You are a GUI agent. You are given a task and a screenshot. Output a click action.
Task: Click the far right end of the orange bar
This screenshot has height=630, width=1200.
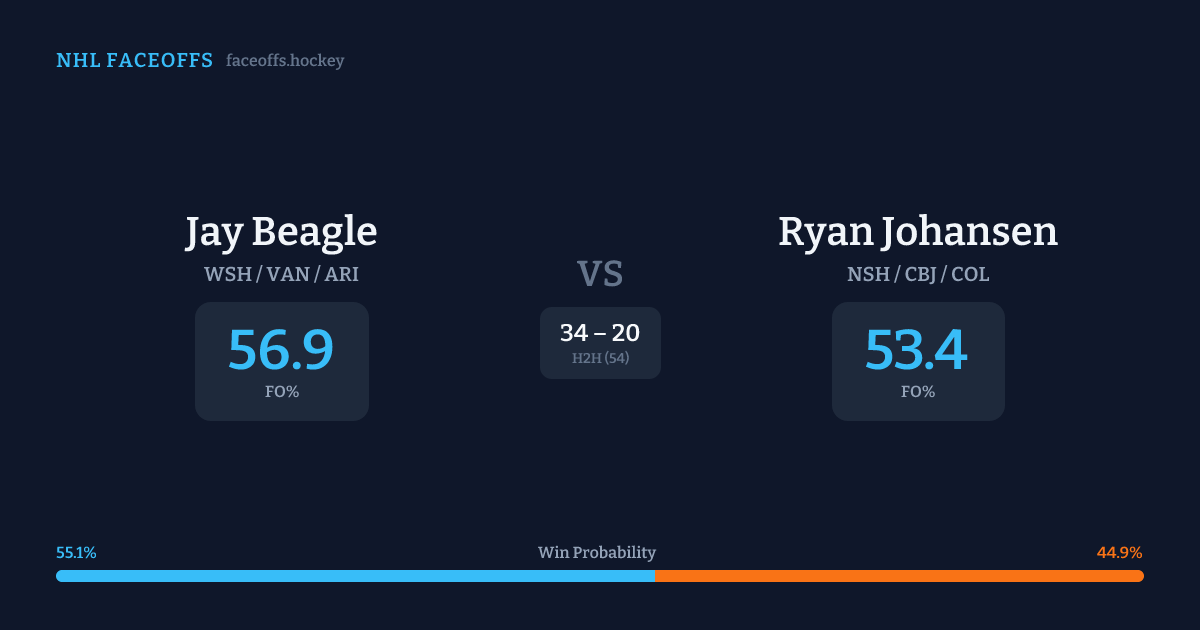click(1140, 576)
